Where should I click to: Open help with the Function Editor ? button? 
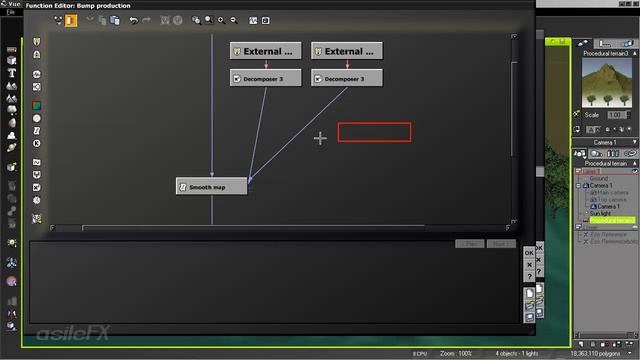[529, 276]
